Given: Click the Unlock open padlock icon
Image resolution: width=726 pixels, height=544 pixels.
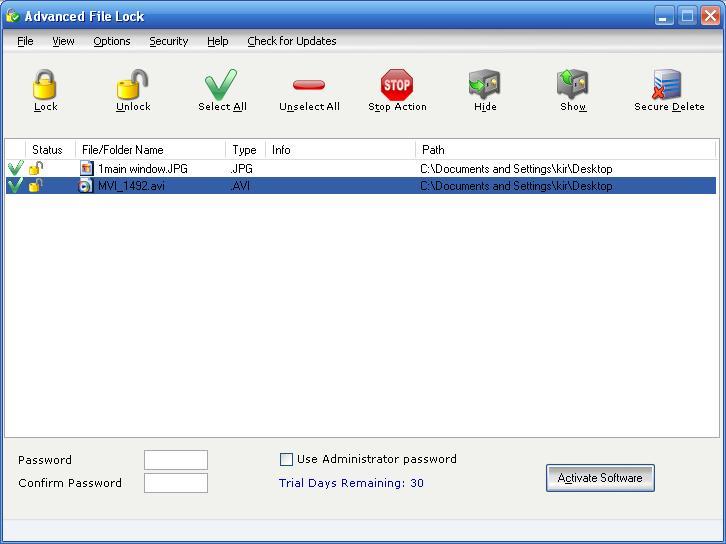Looking at the screenshot, I should coord(132,84).
